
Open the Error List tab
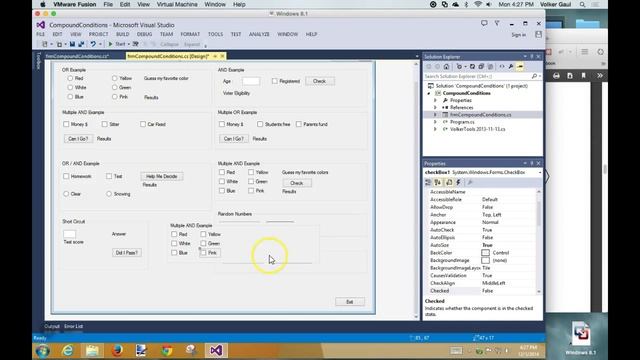coord(73,326)
